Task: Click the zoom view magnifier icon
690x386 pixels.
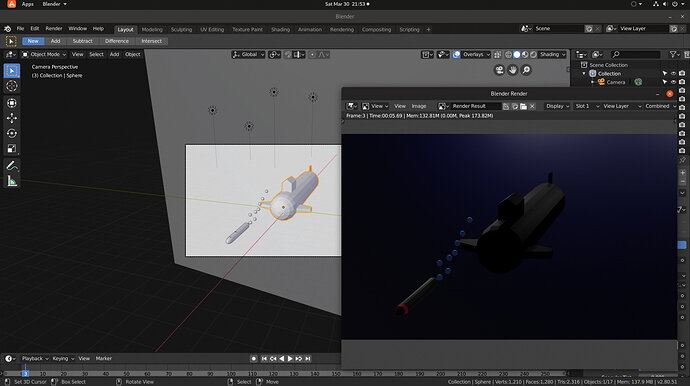Action: click(526, 70)
